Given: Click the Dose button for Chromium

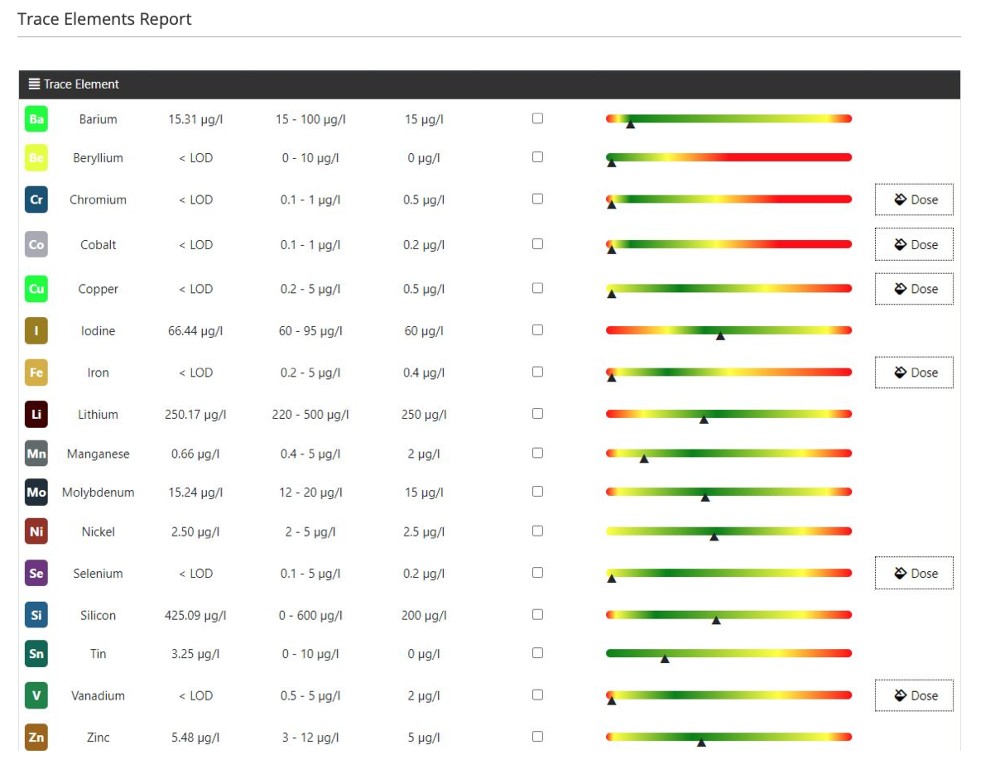Looking at the screenshot, I should 913,199.
